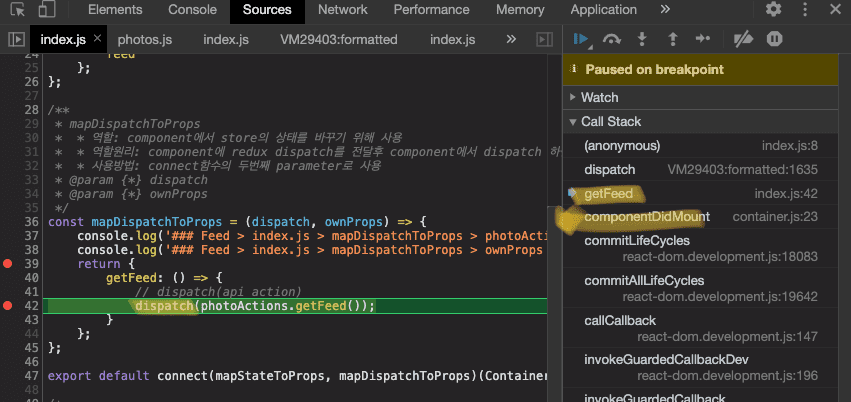The height and width of the screenshot is (402, 851).
Task: Close the active index.js file tab
Action: pyautogui.click(x=96, y=40)
